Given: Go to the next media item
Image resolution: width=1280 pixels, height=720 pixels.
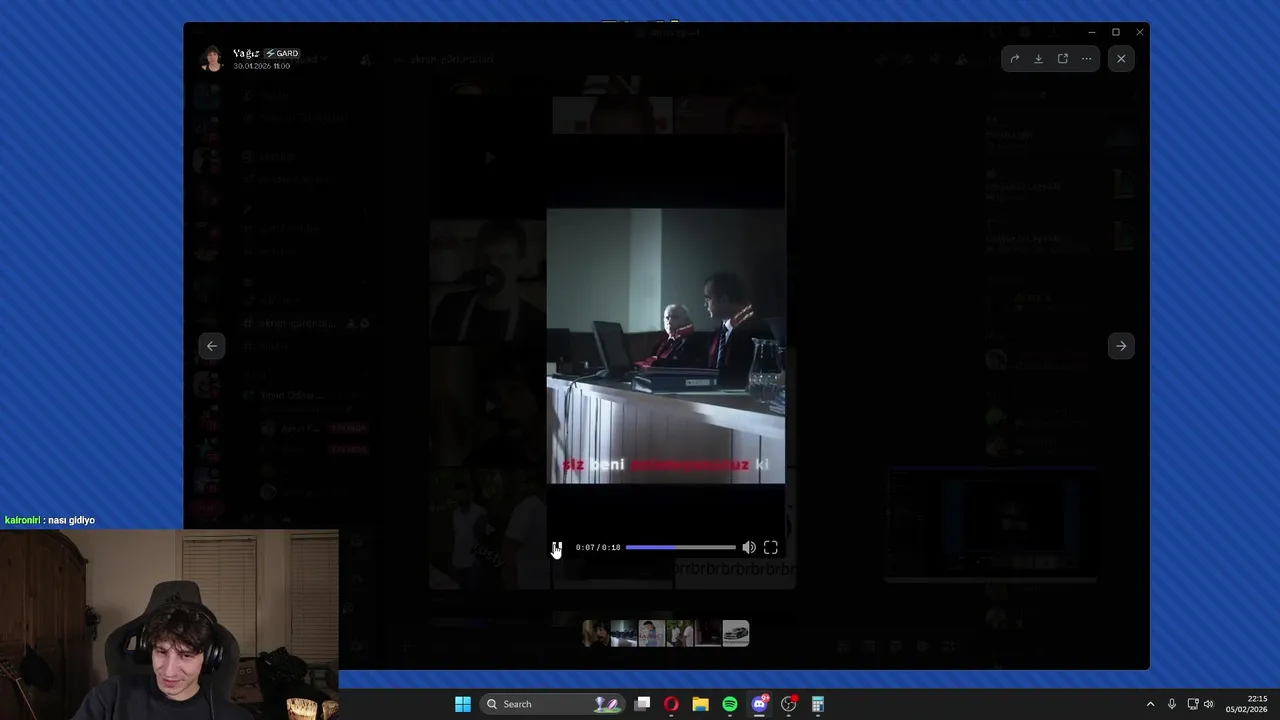Looking at the screenshot, I should (1121, 346).
